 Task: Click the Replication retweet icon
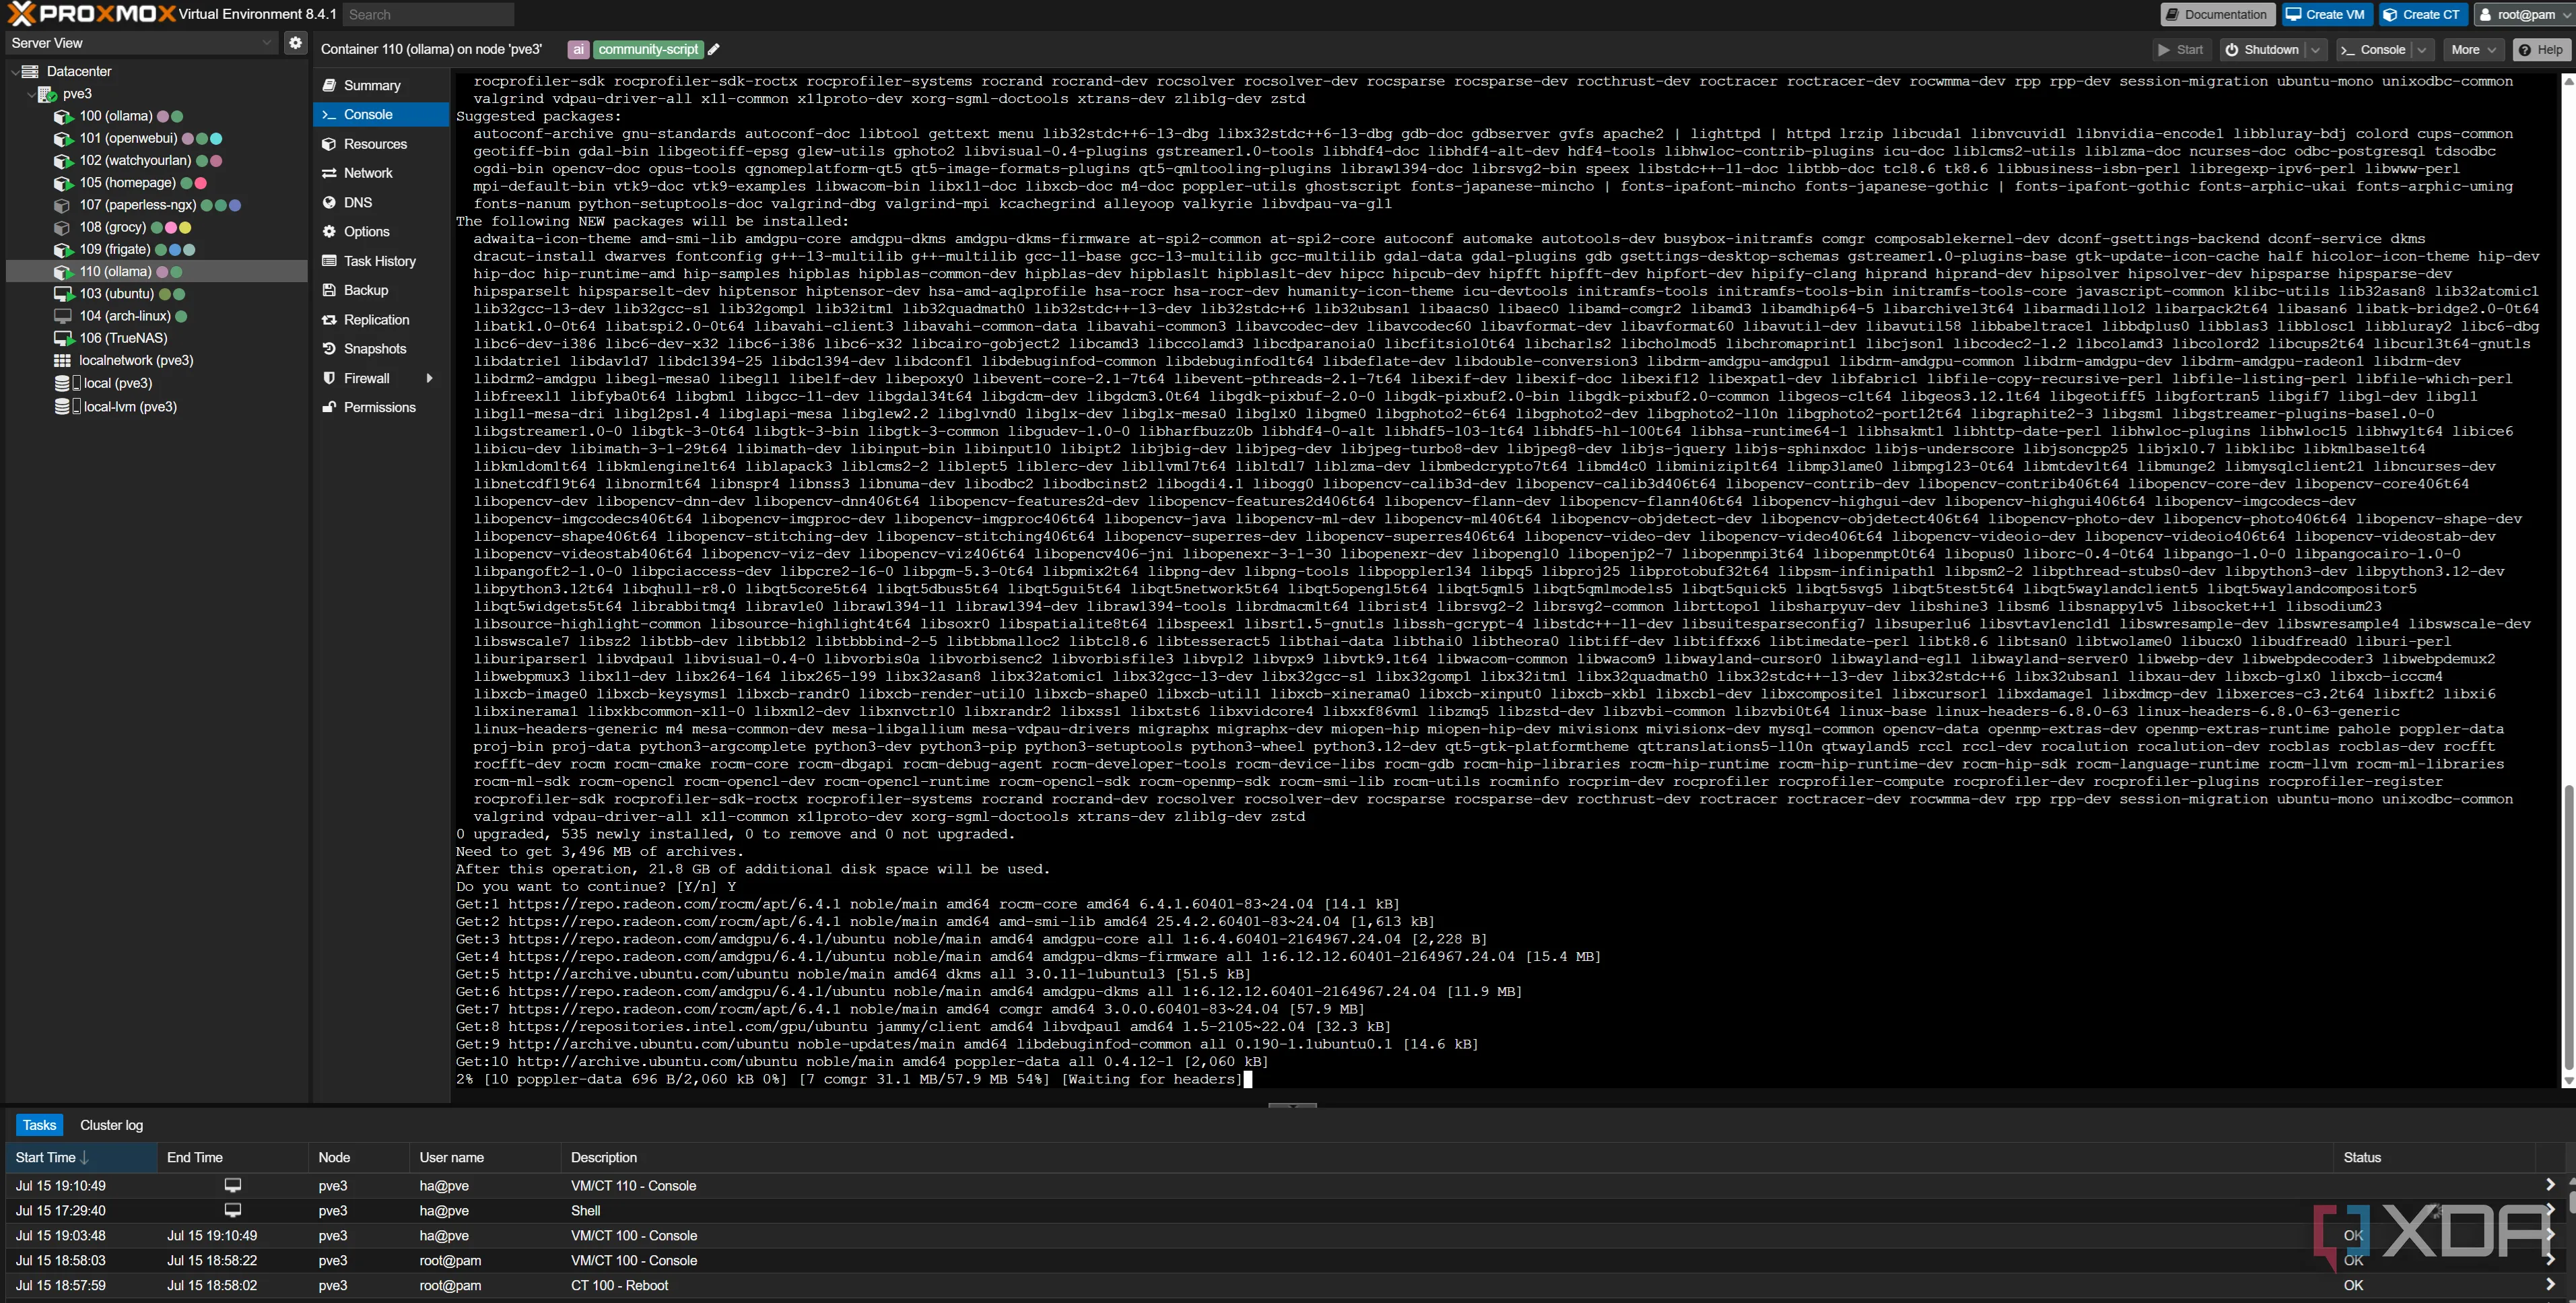click(x=329, y=320)
